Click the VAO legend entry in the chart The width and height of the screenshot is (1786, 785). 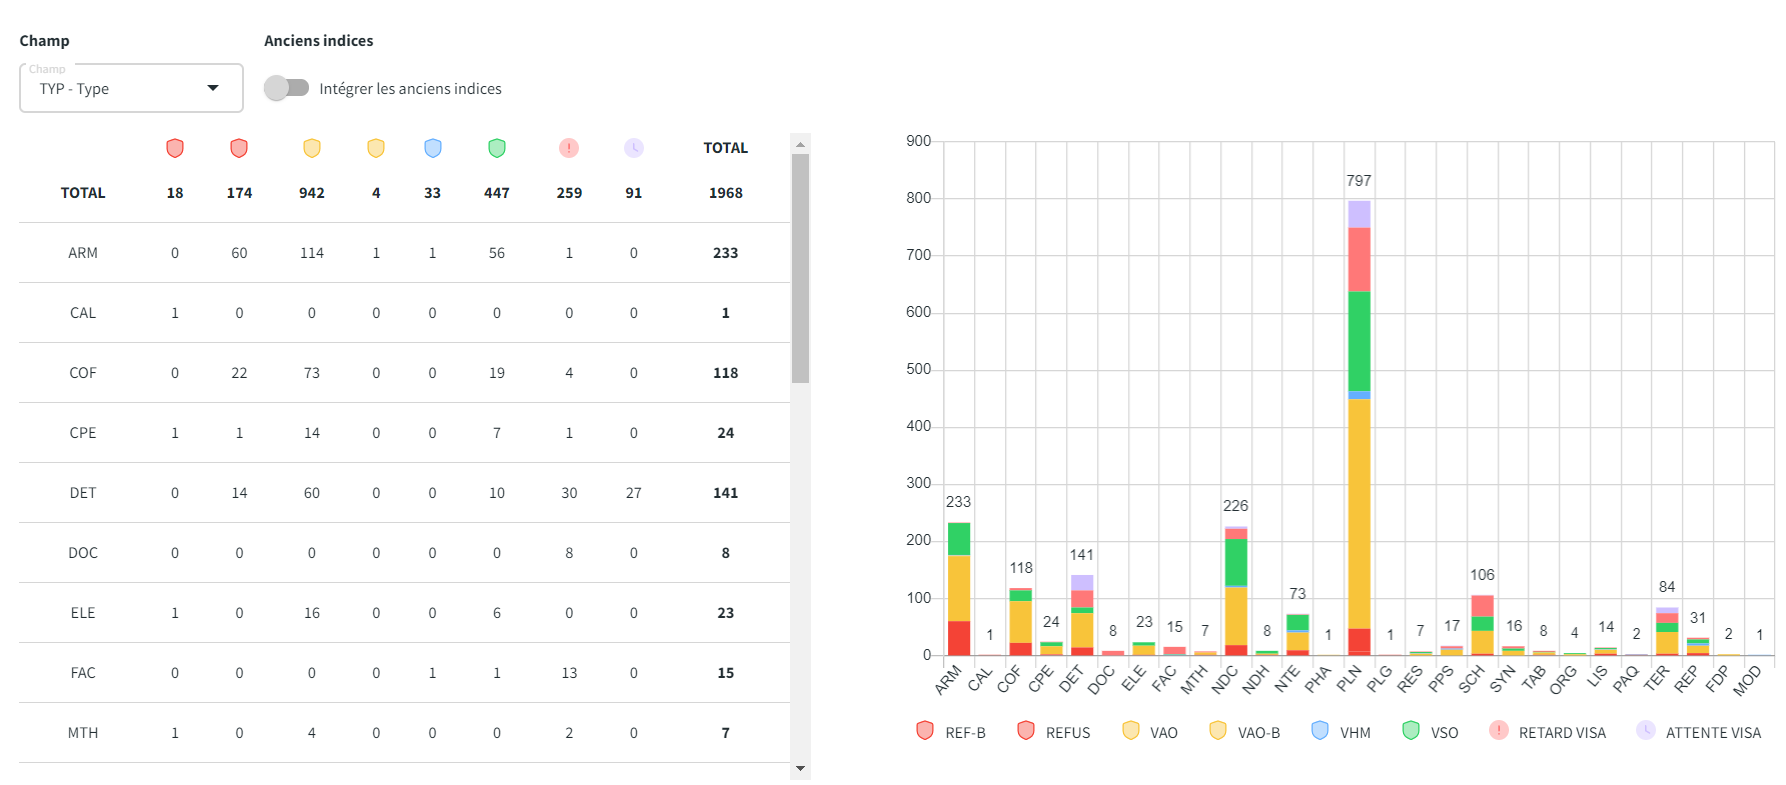(1151, 732)
